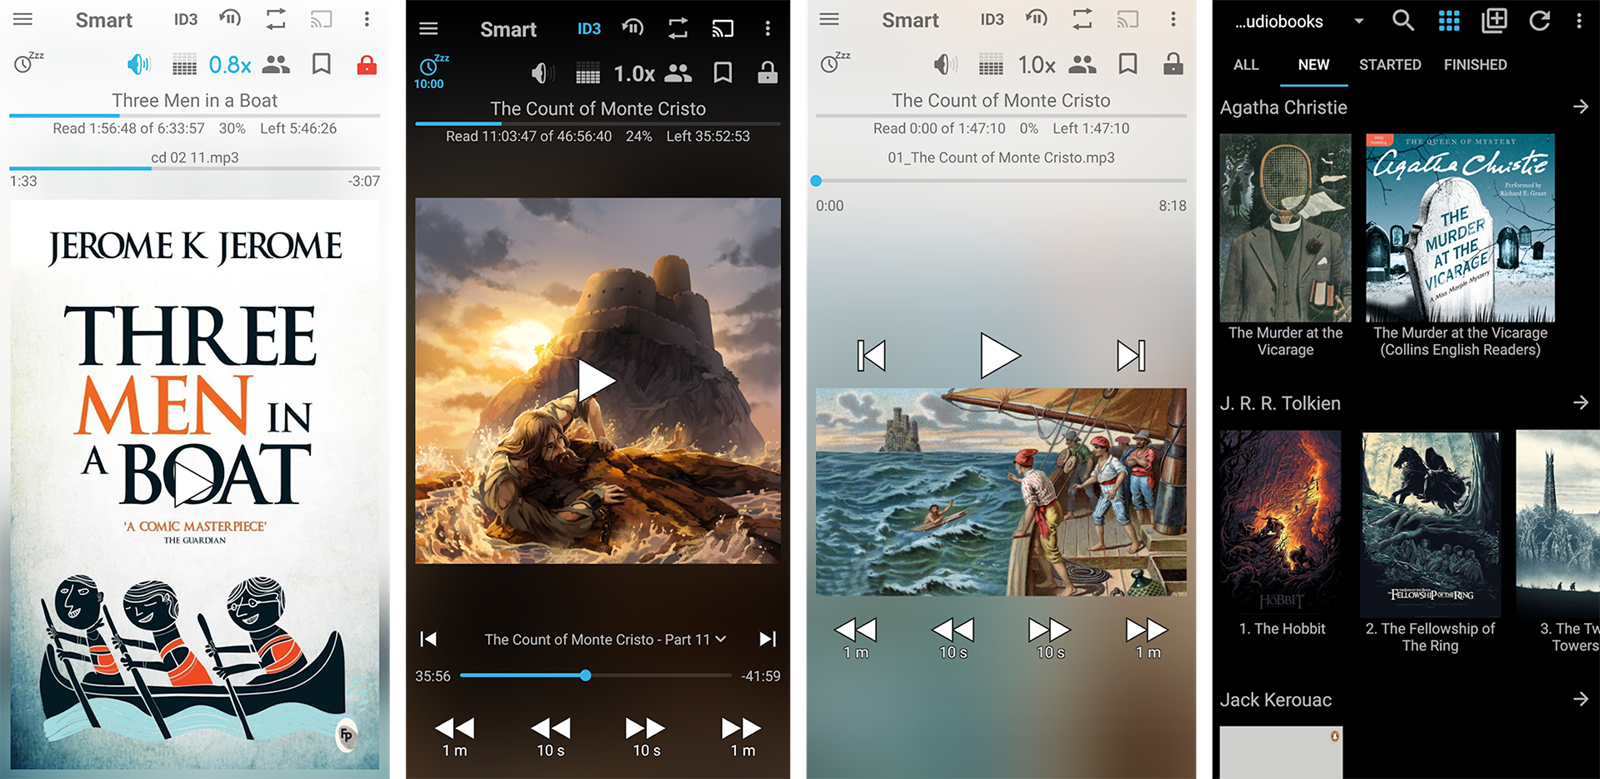This screenshot has height=779, width=1600.
Task: Open hamburger menu on the 01_The Count of Monte Cristo.mp3 screen
Action: [829, 20]
